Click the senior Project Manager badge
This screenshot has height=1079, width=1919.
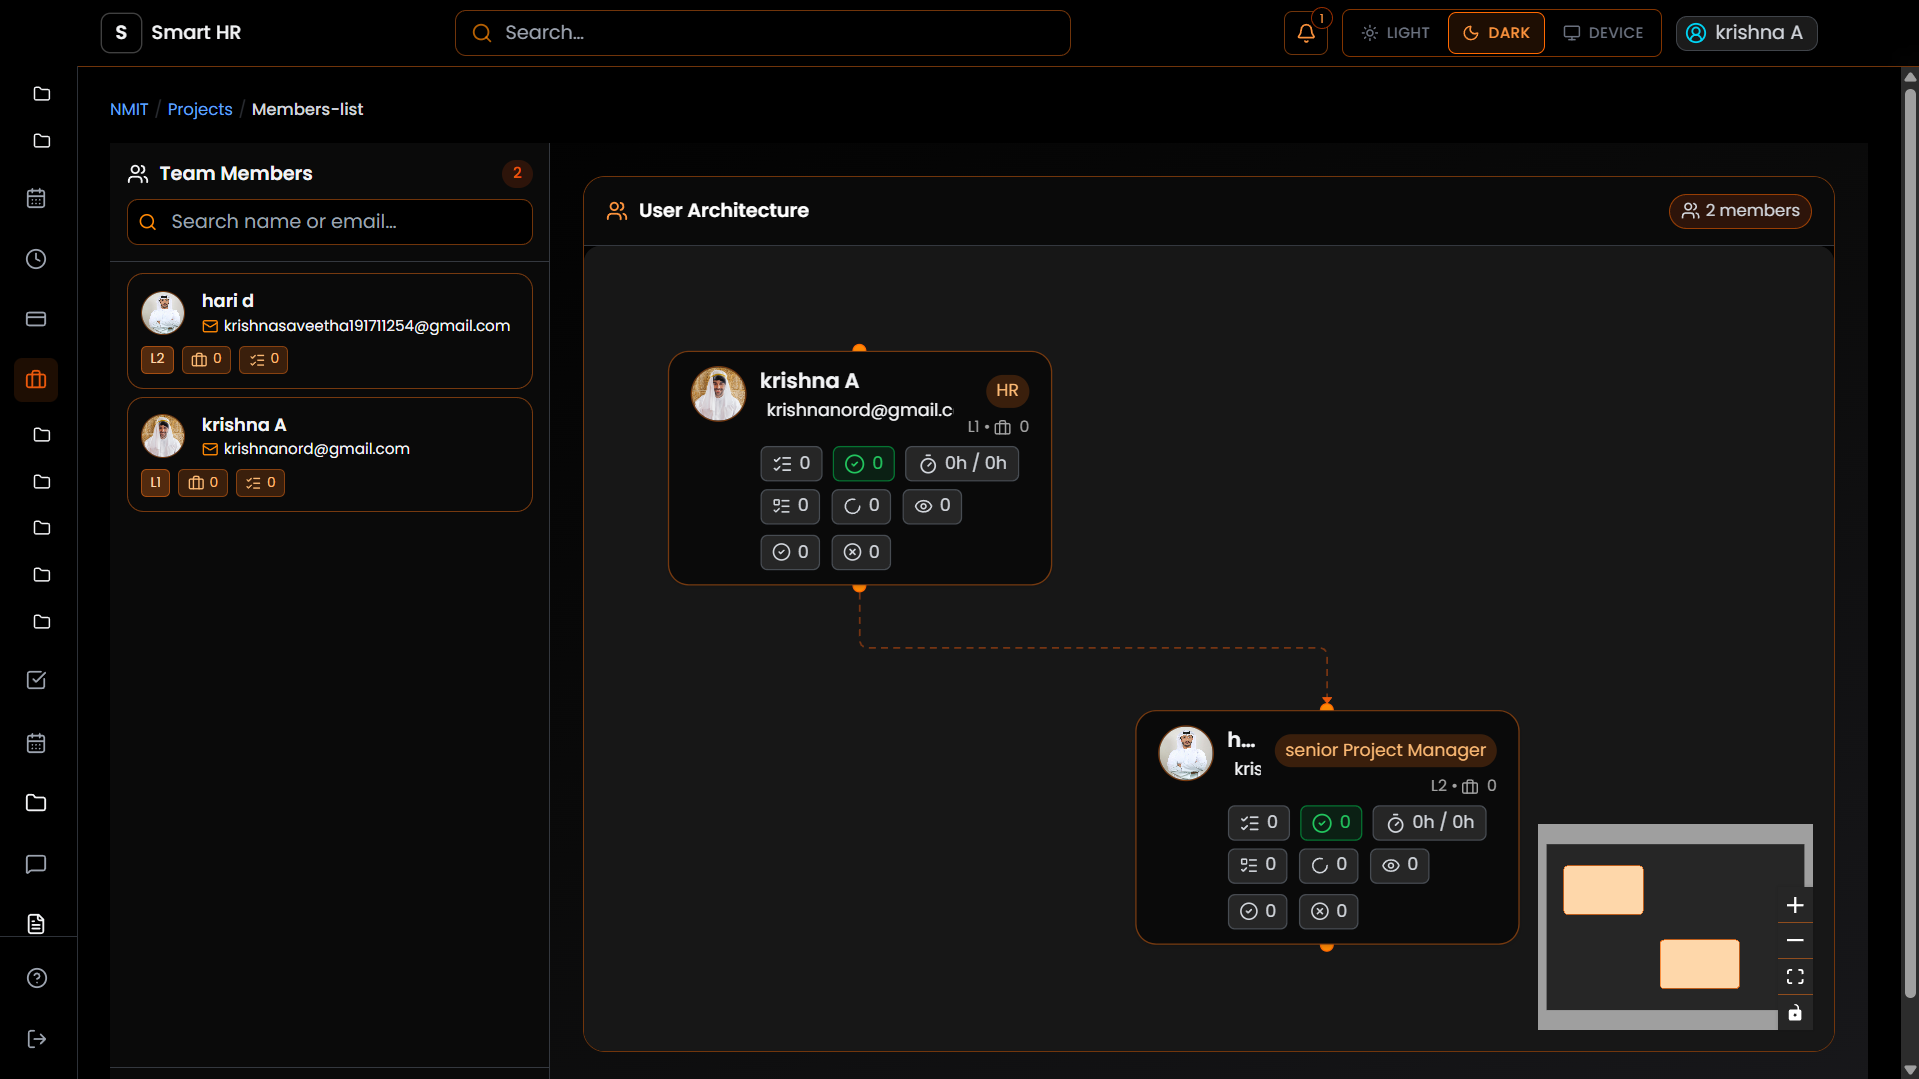[x=1385, y=750]
